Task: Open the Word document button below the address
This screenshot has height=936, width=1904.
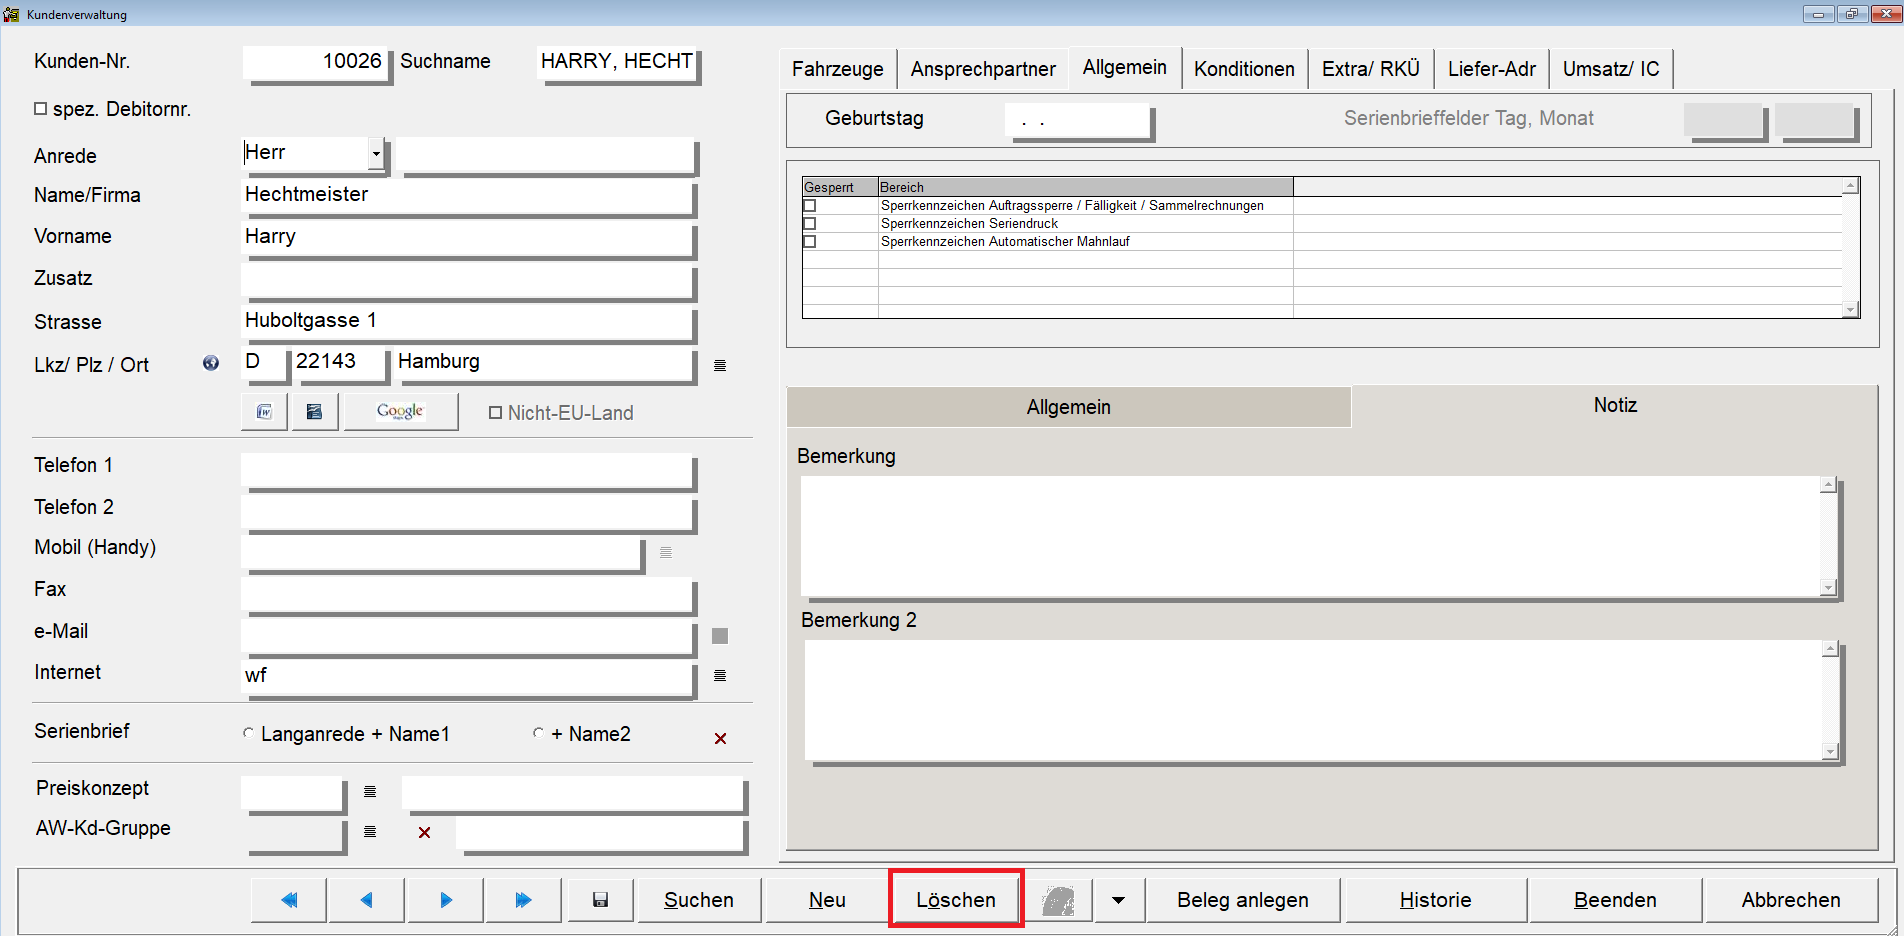Action: (264, 412)
